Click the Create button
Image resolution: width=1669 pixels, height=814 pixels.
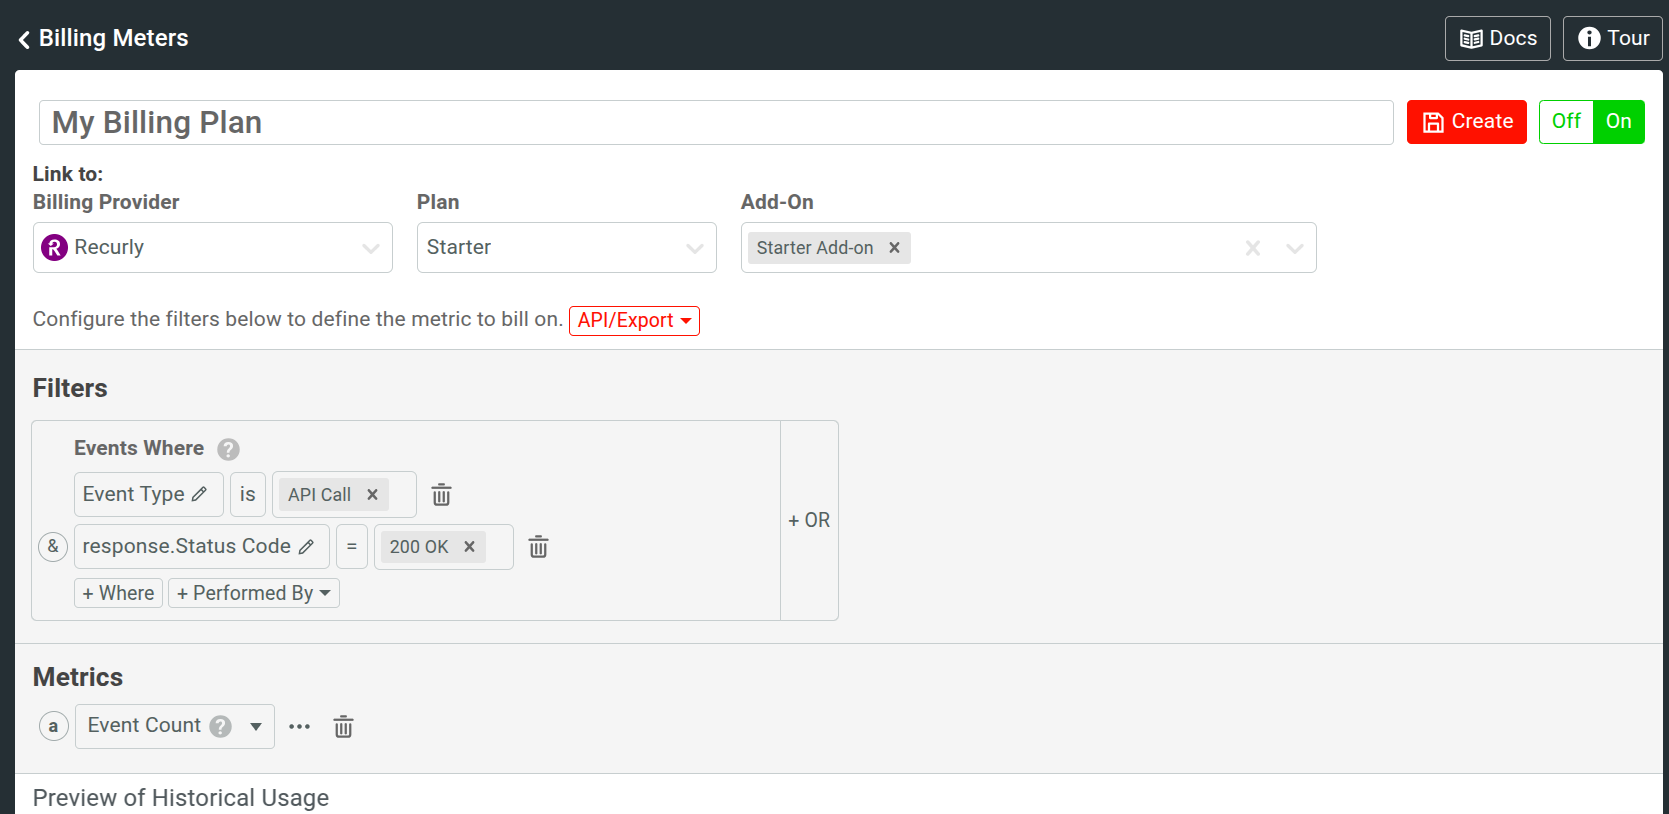(x=1466, y=122)
